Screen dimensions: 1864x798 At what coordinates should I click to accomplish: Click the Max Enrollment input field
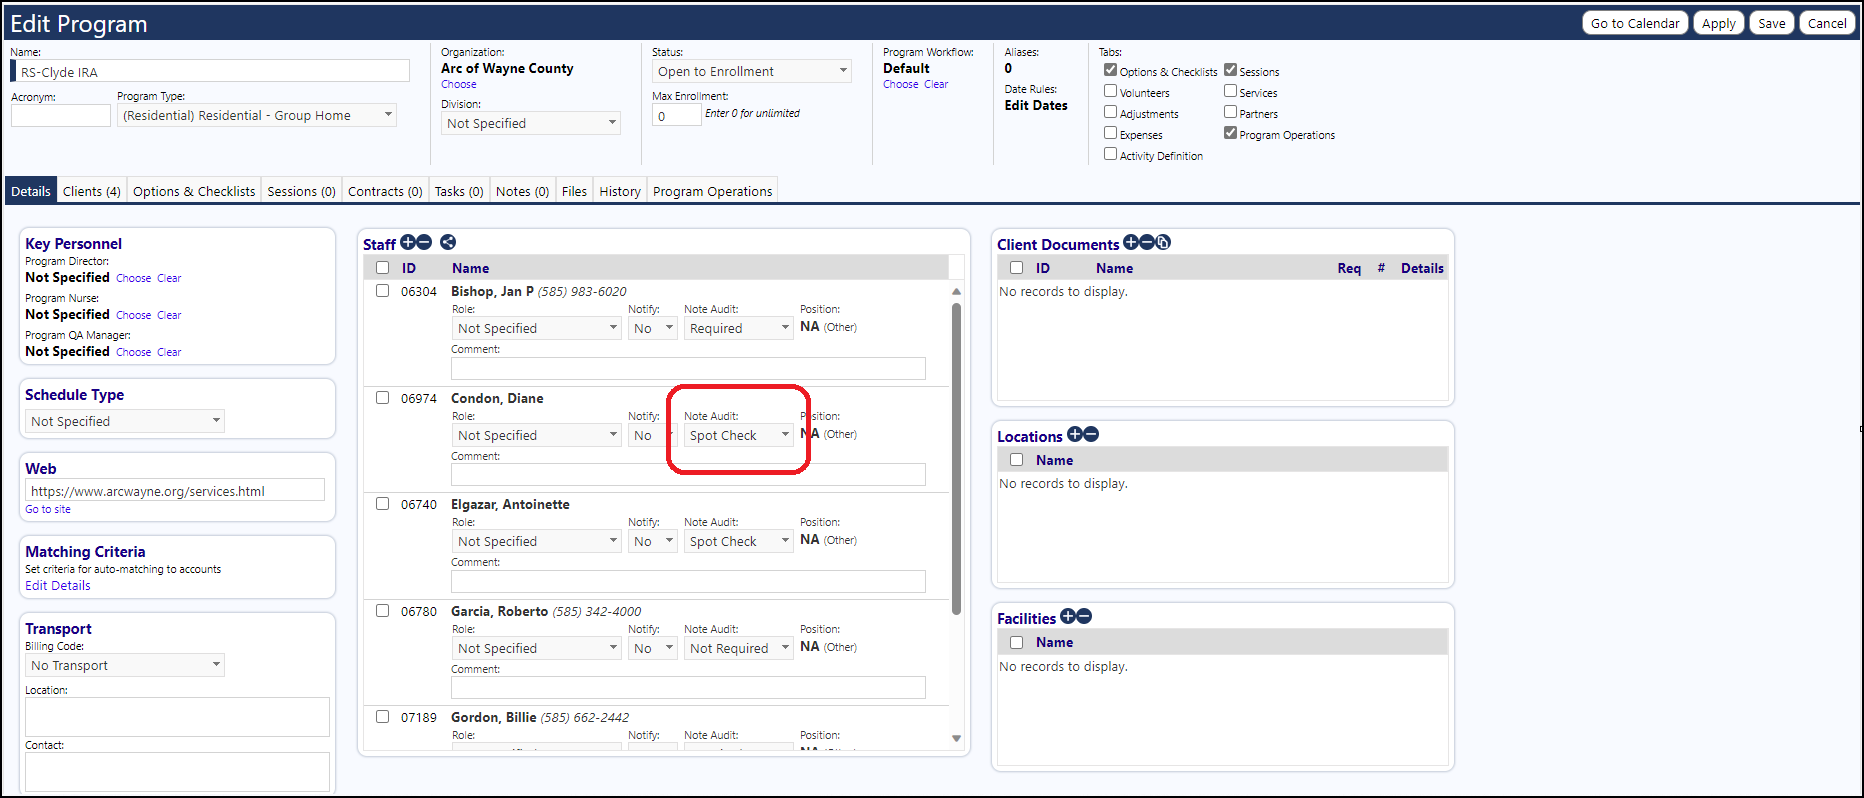coord(676,116)
